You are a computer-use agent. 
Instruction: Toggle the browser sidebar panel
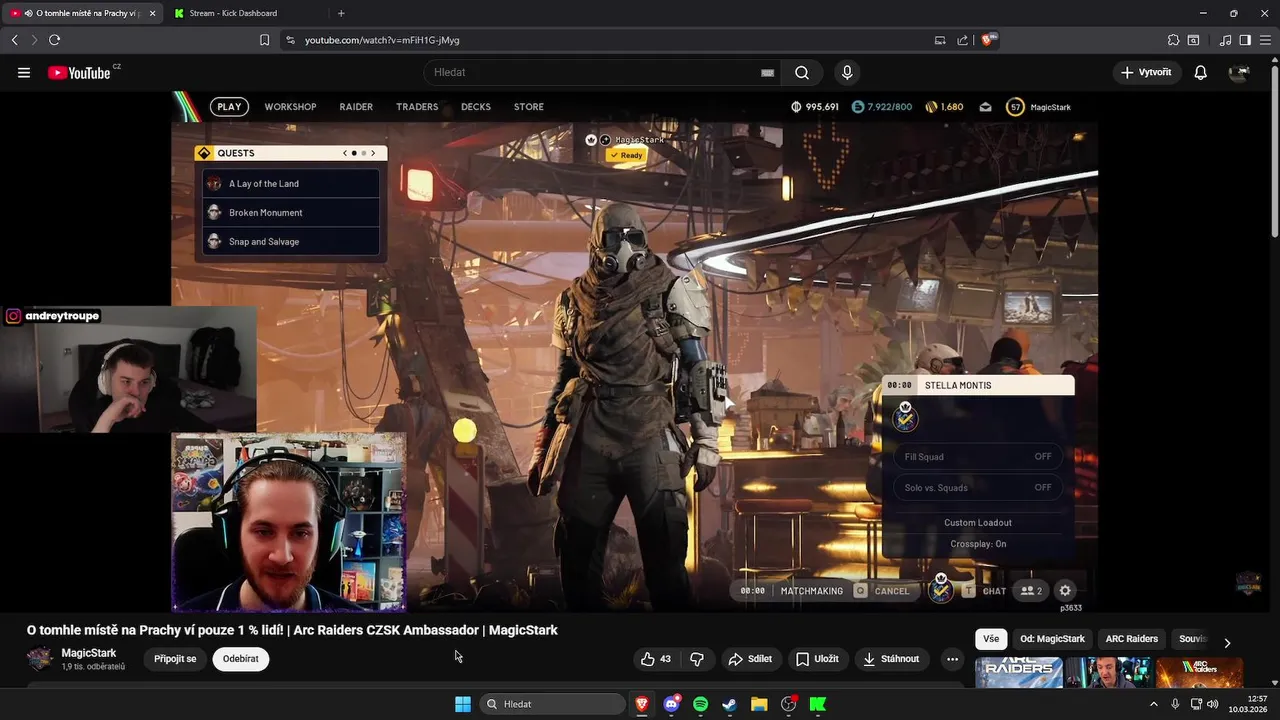coord(1245,40)
